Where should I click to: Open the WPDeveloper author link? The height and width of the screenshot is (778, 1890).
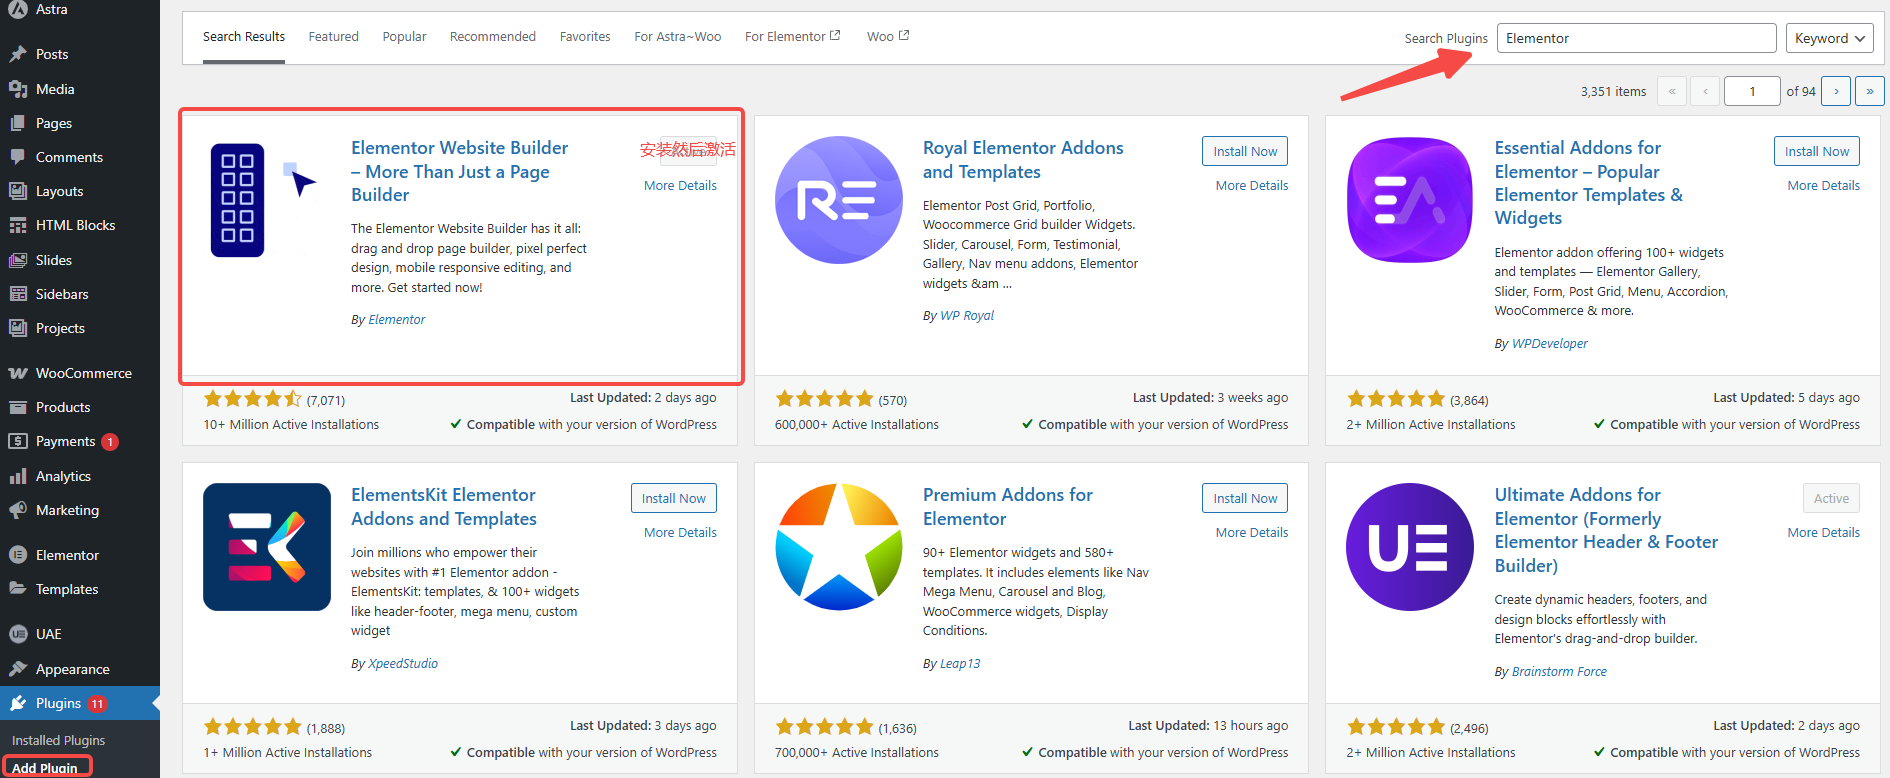pyautogui.click(x=1549, y=344)
